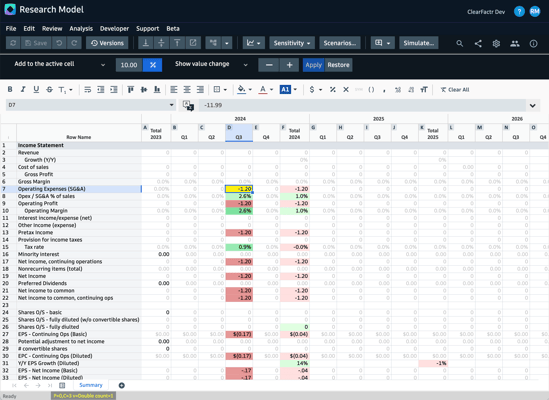Click the refresh icon in the main toolbar

click(x=13, y=43)
